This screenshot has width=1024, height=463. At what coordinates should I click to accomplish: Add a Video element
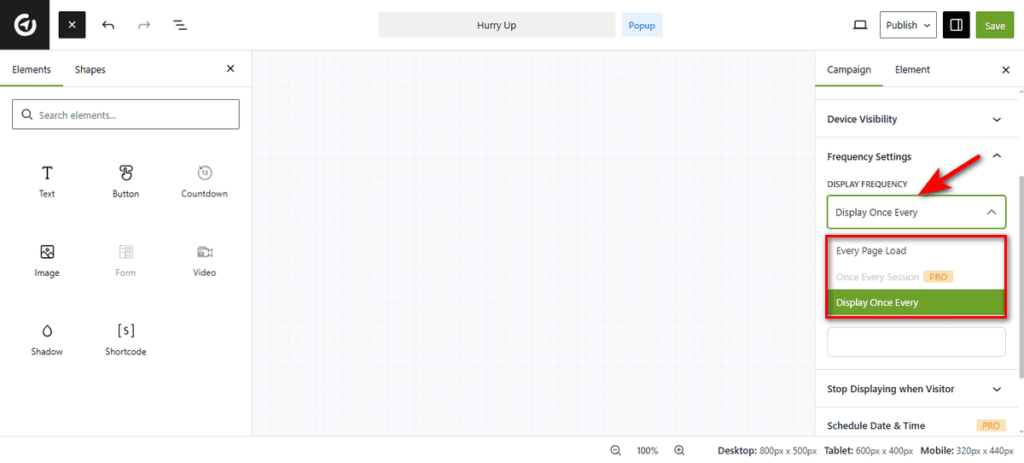coord(204,260)
